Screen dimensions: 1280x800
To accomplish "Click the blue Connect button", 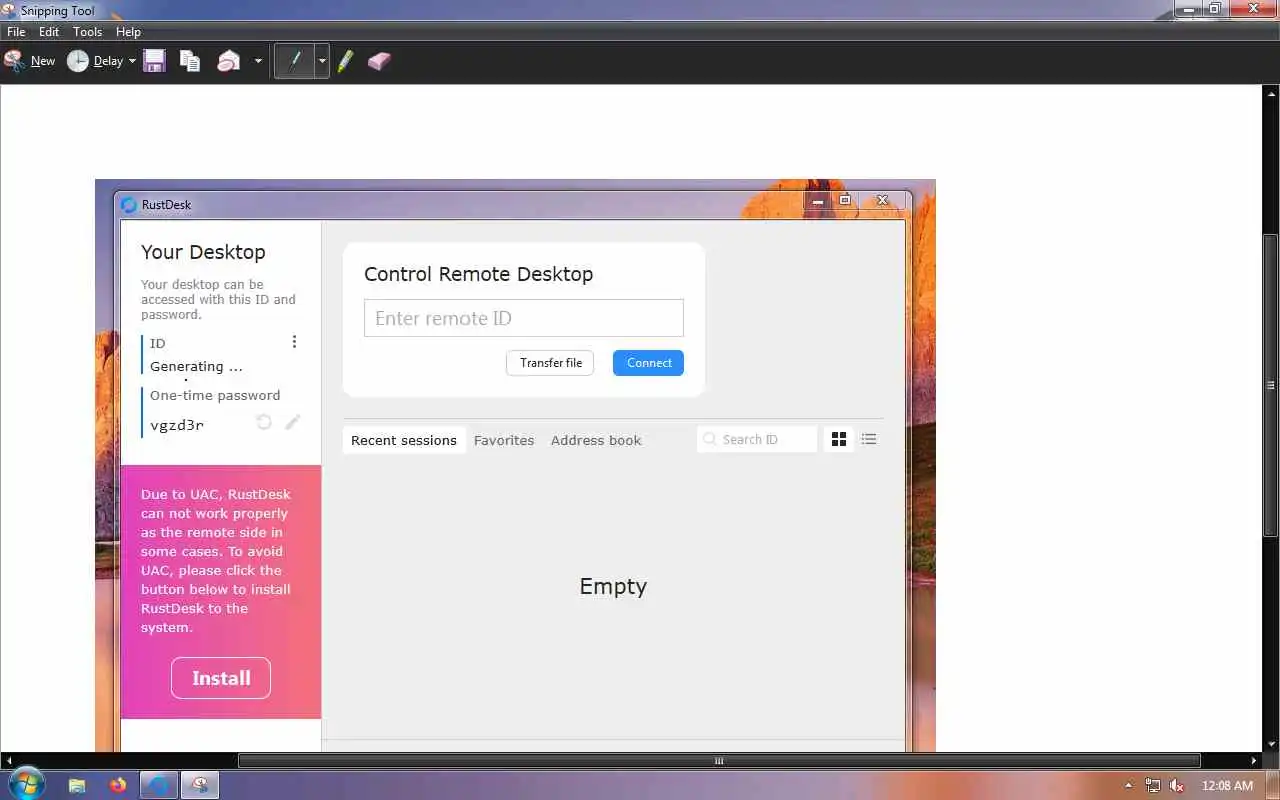I will pos(649,363).
